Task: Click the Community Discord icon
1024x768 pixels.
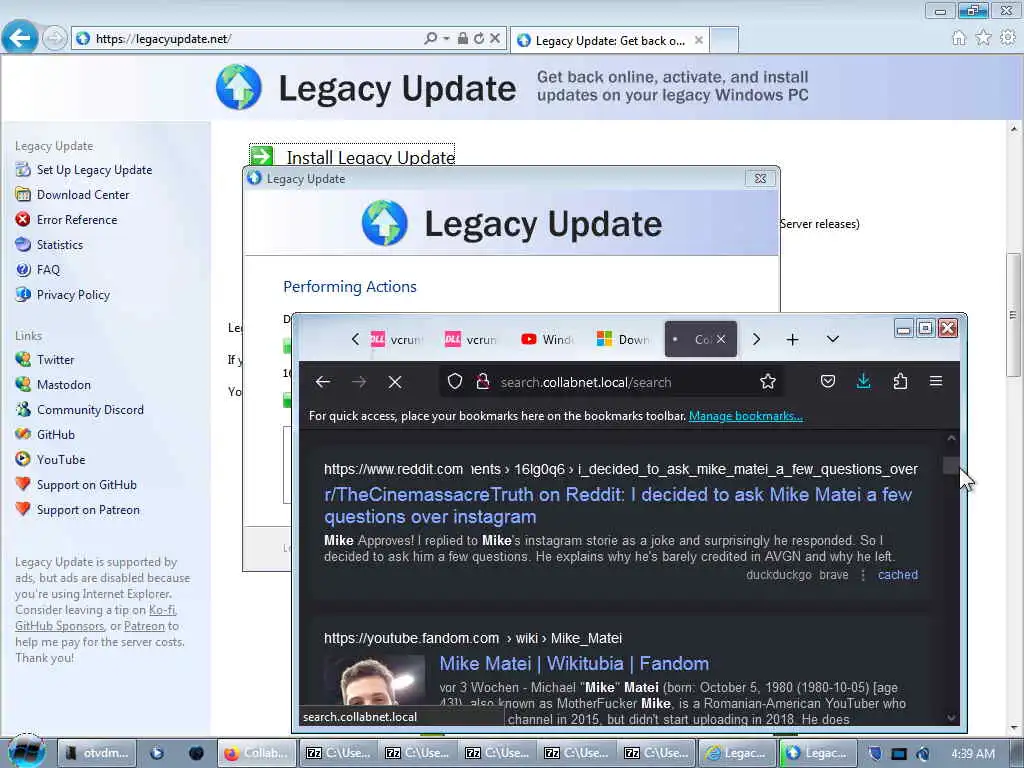Action: [23, 409]
